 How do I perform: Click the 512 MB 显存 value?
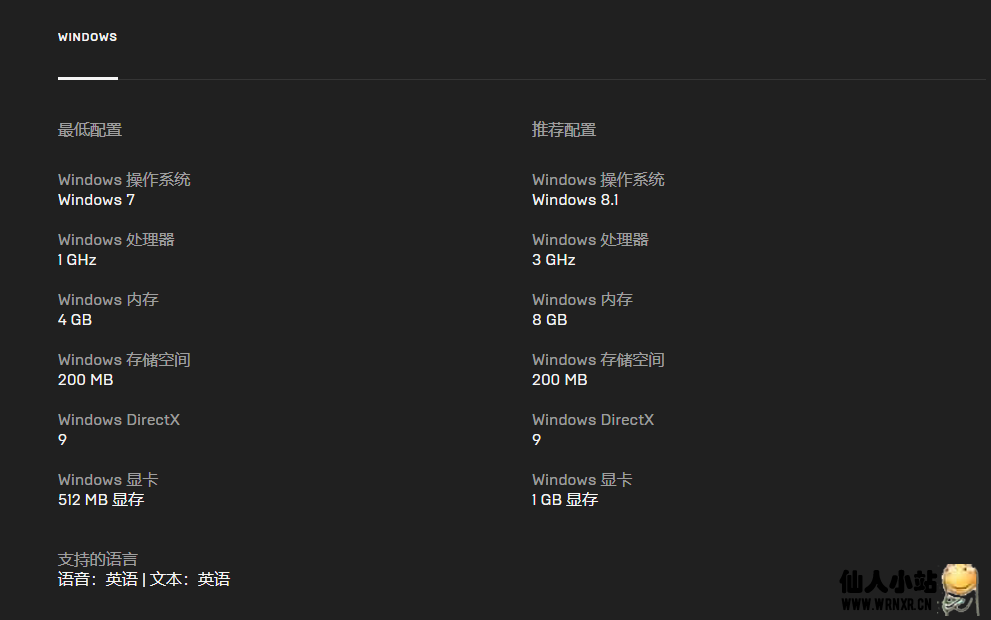point(101,500)
